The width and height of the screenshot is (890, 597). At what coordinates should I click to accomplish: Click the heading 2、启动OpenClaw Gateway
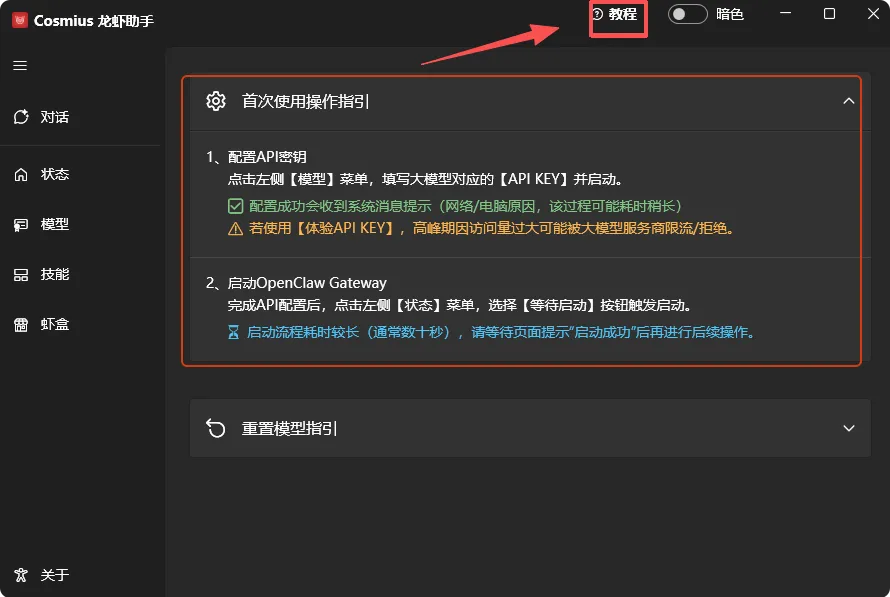[x=296, y=283]
